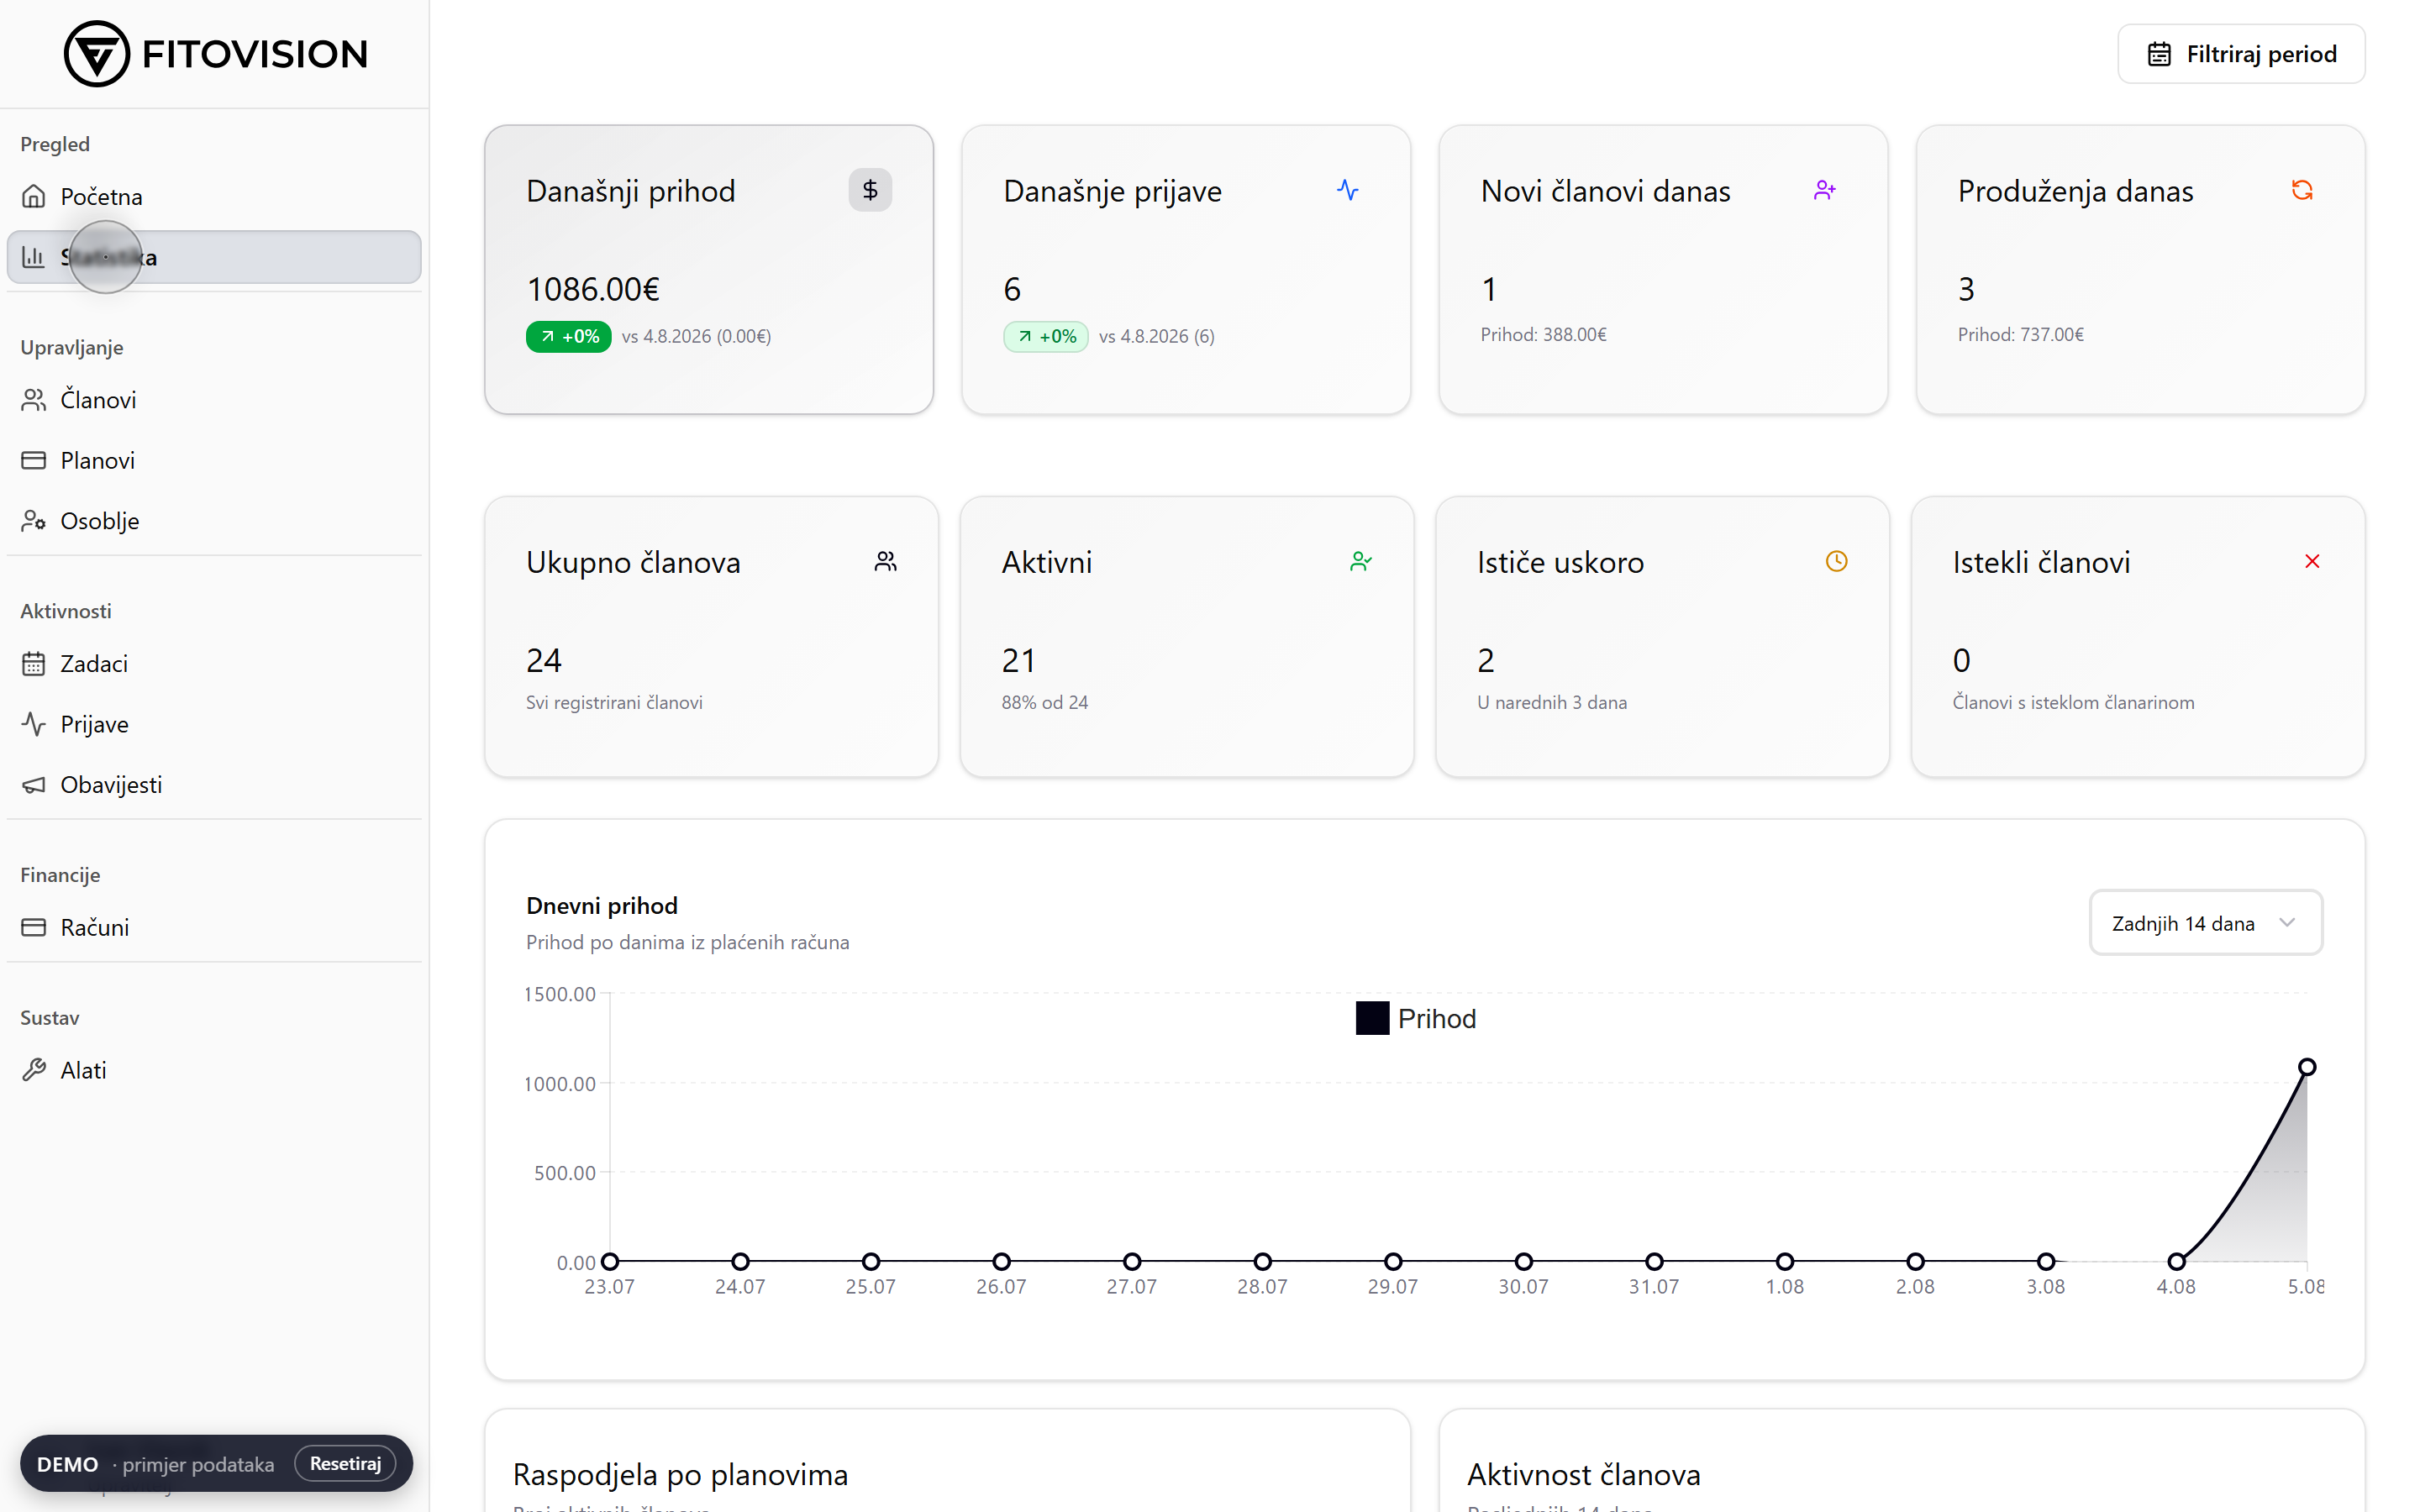This screenshot has height=1512, width=2420.
Task: Open the Prijave page
Action: pyautogui.click(x=214, y=724)
